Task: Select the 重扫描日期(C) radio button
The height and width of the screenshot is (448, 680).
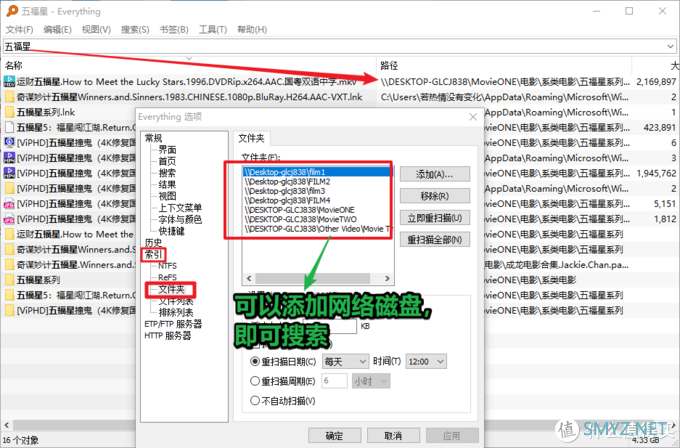Action: coord(255,361)
